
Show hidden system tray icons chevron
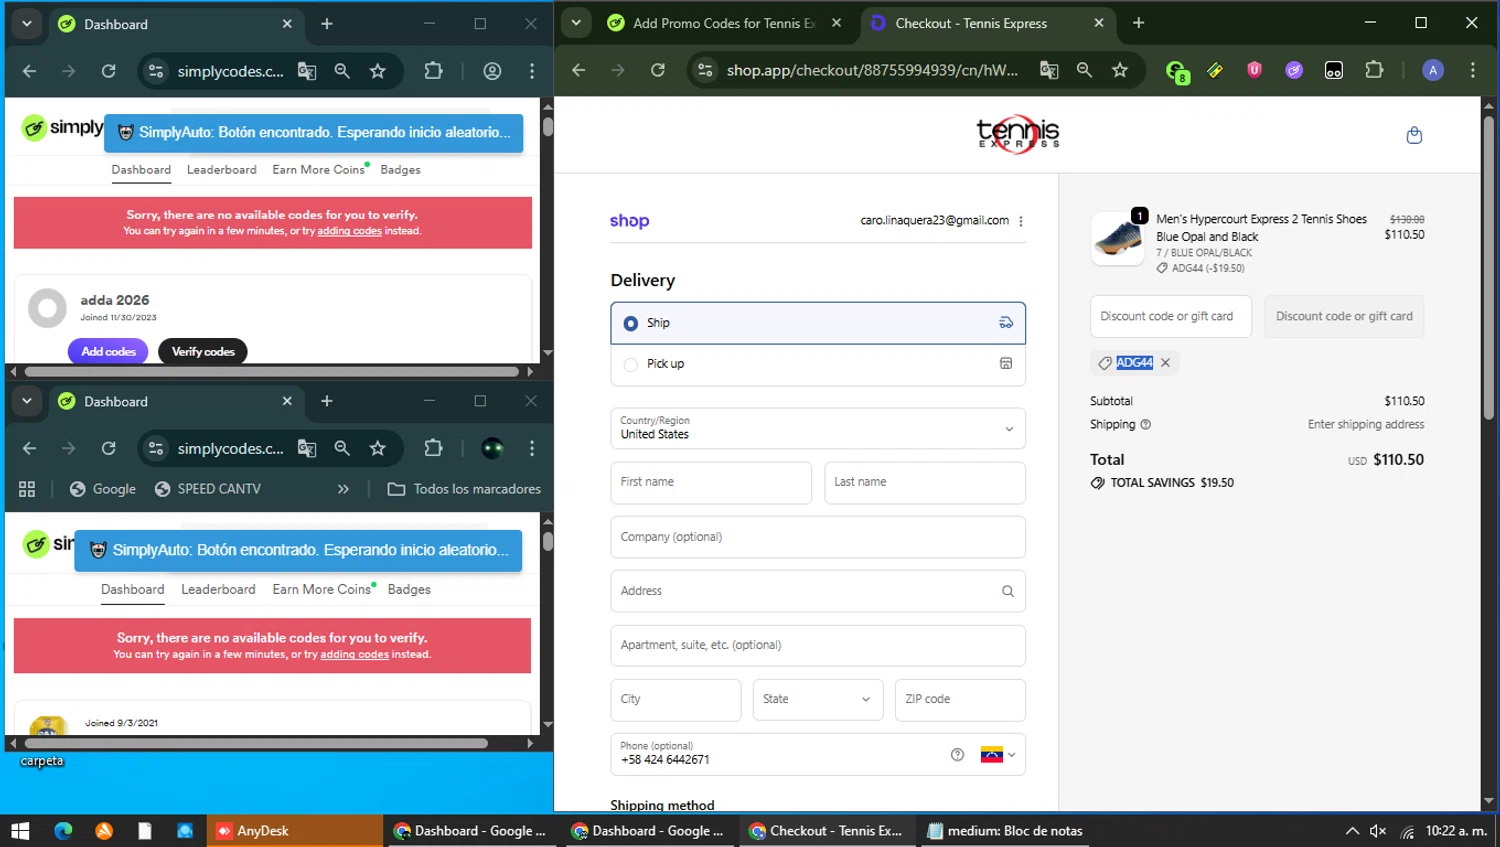pos(1352,831)
